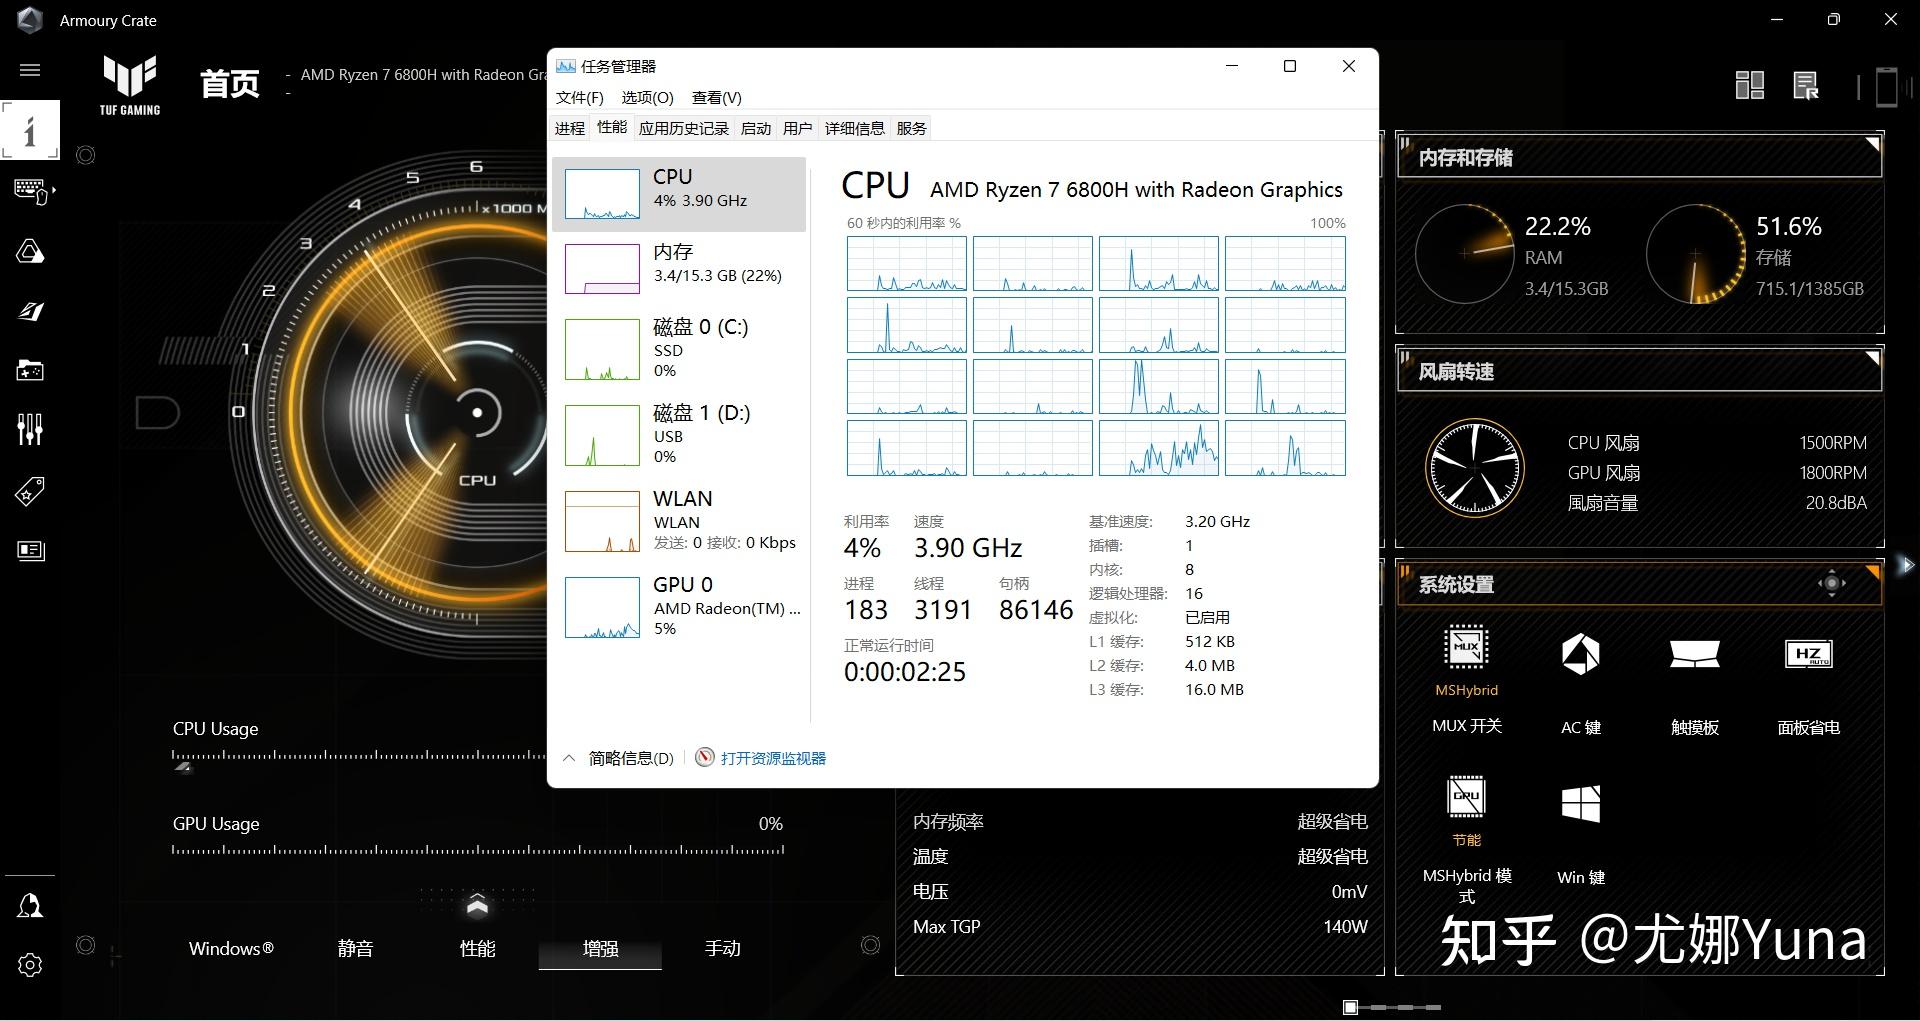Open Aura Sync sidebar icon
This screenshot has width=1920, height=1021.
(30, 251)
